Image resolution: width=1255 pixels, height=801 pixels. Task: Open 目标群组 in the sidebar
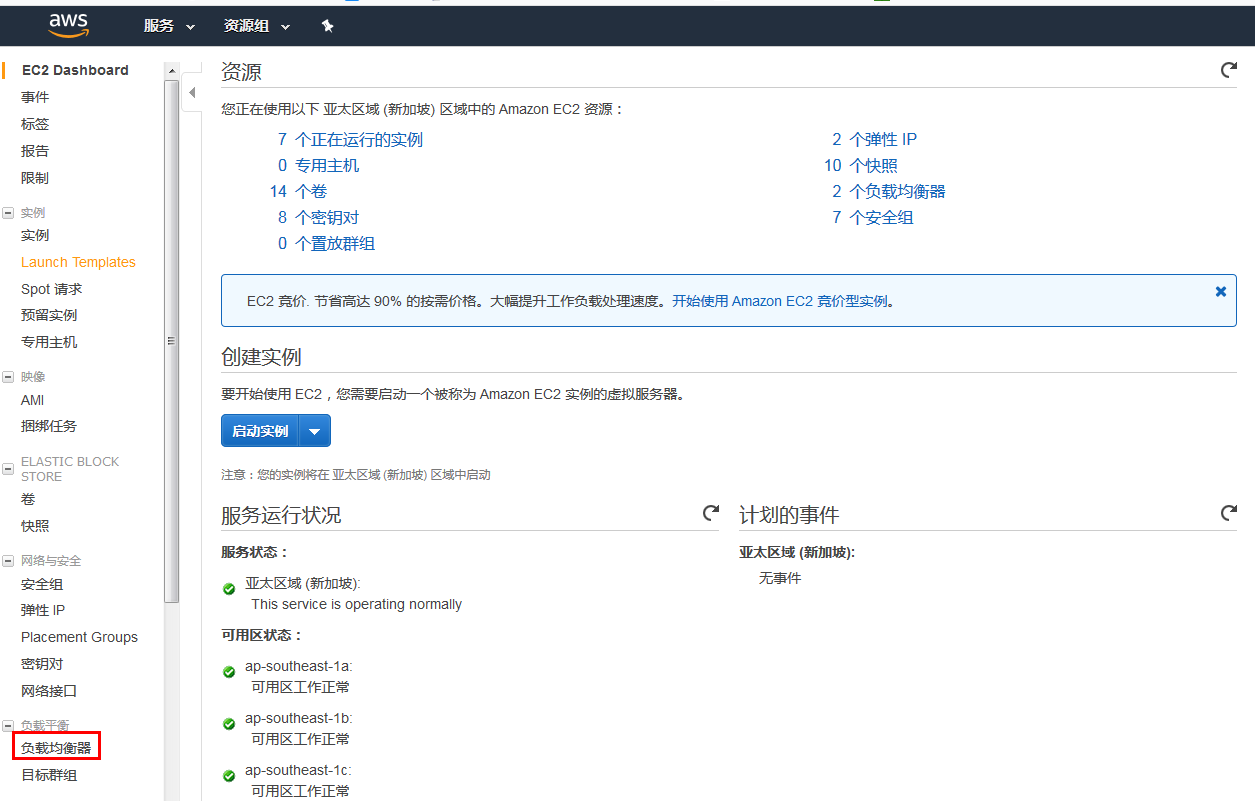[x=49, y=775]
